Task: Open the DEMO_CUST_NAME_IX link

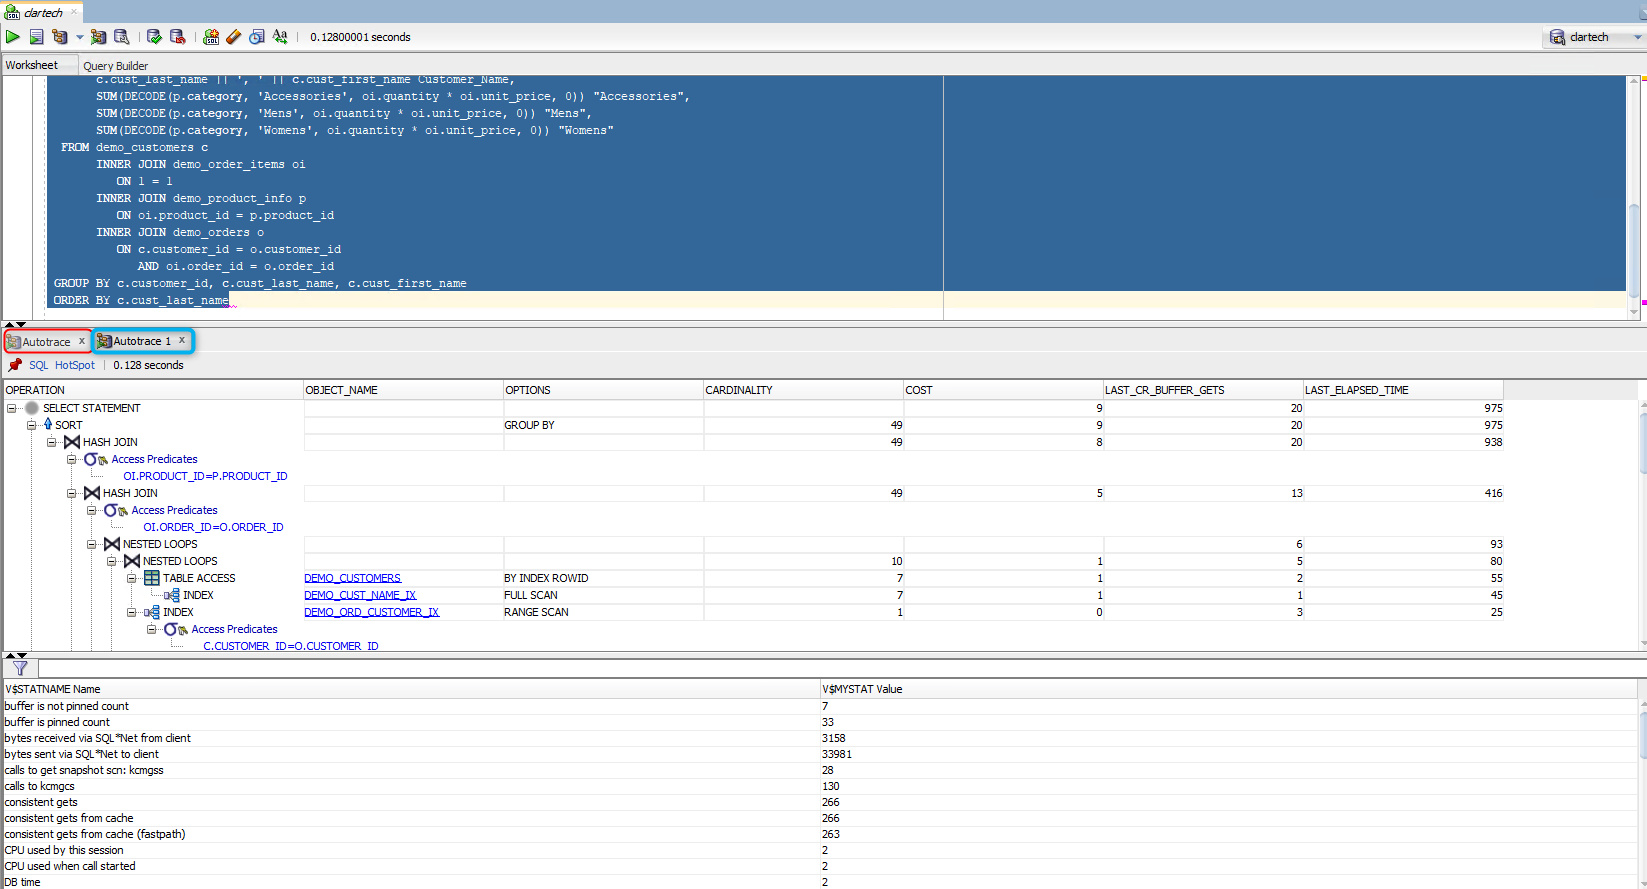Action: tap(360, 595)
